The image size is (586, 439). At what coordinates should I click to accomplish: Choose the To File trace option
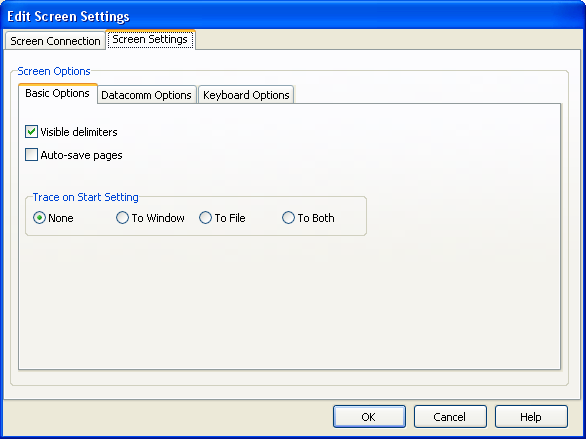[x=205, y=217]
